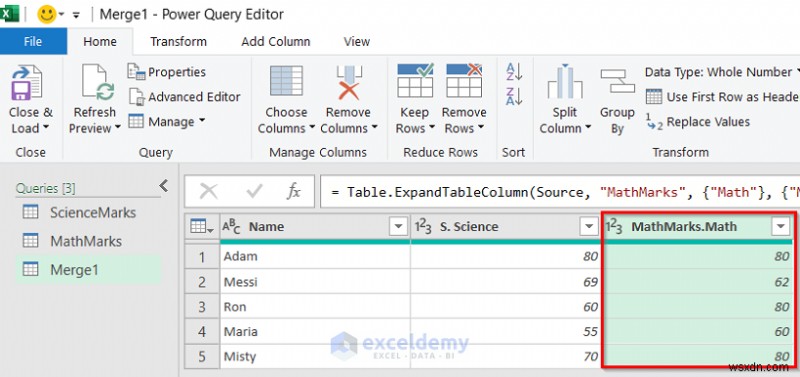800x377 pixels.
Task: Open the S. Science column filter dropdown
Action: [x=589, y=227]
